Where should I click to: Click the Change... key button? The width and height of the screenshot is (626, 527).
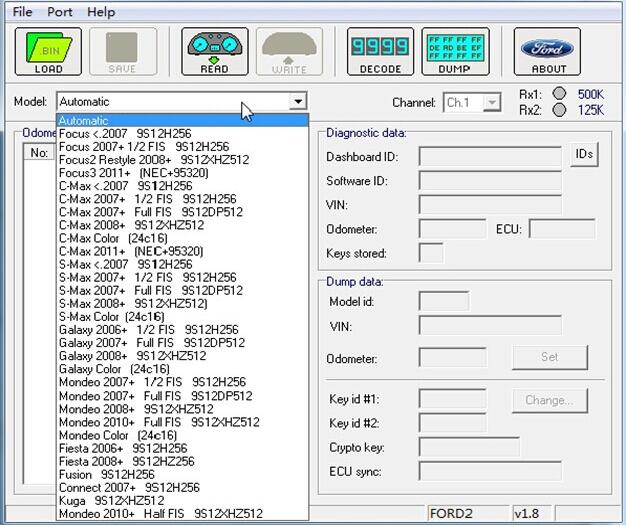click(x=550, y=400)
